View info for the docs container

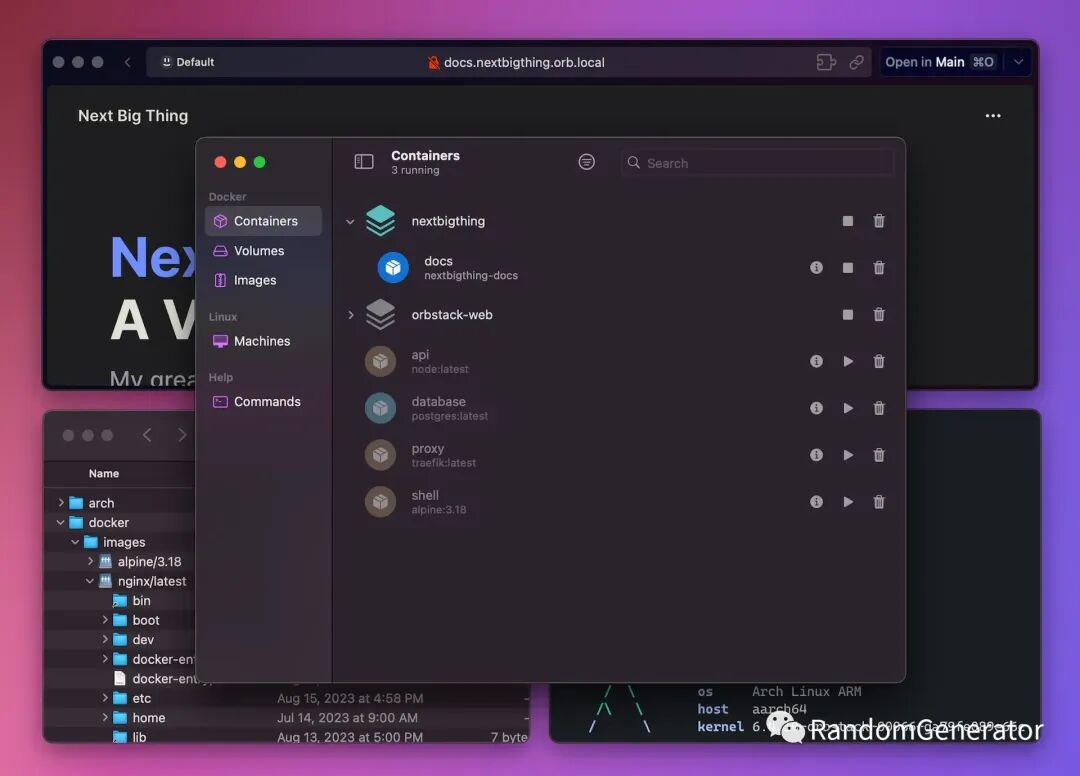tap(815, 267)
